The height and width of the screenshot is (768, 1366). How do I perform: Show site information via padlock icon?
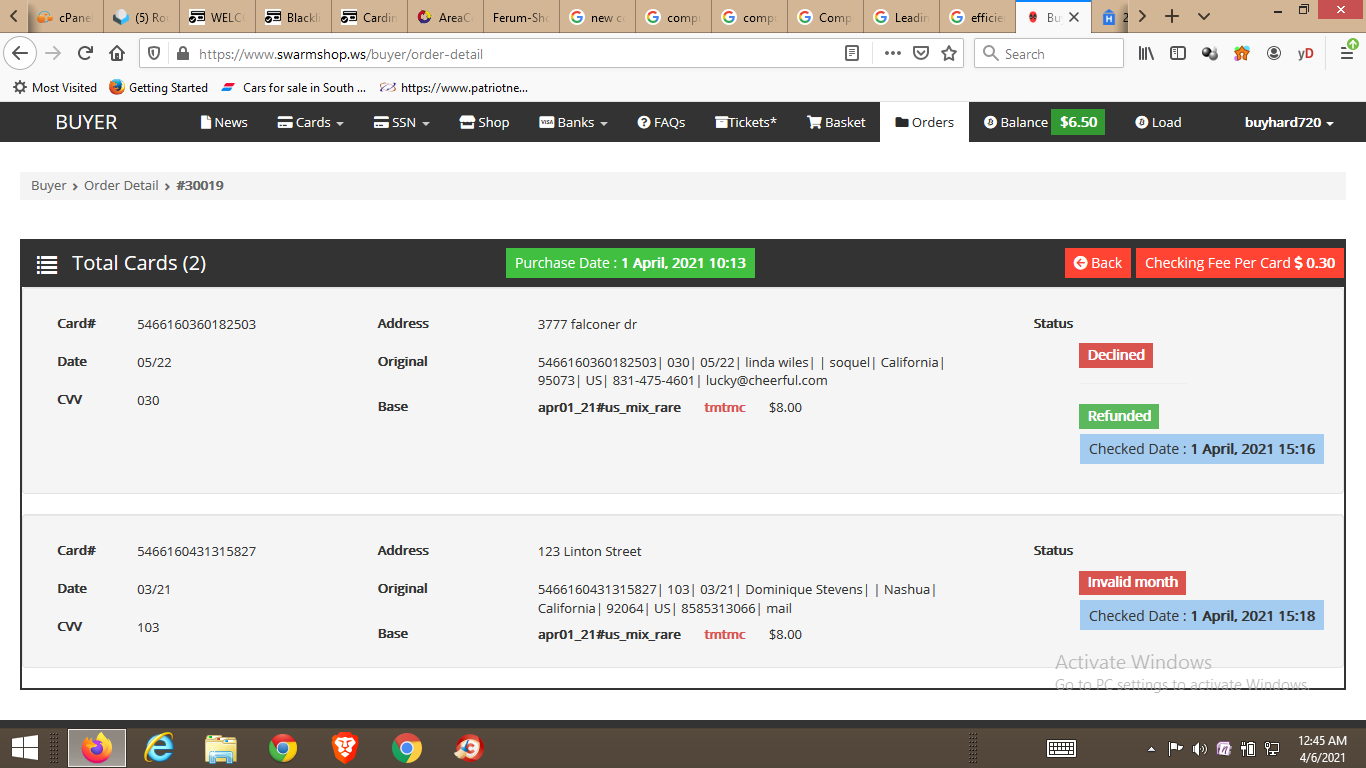pos(182,54)
